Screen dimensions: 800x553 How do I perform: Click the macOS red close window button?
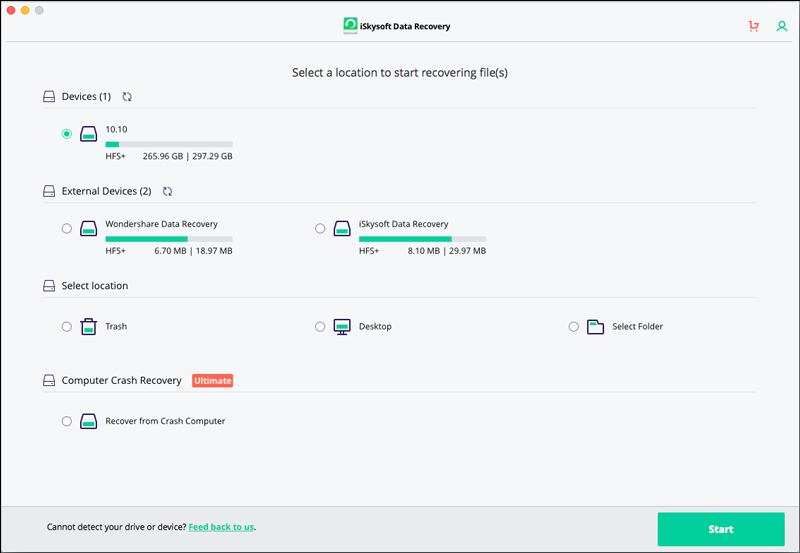[11, 10]
